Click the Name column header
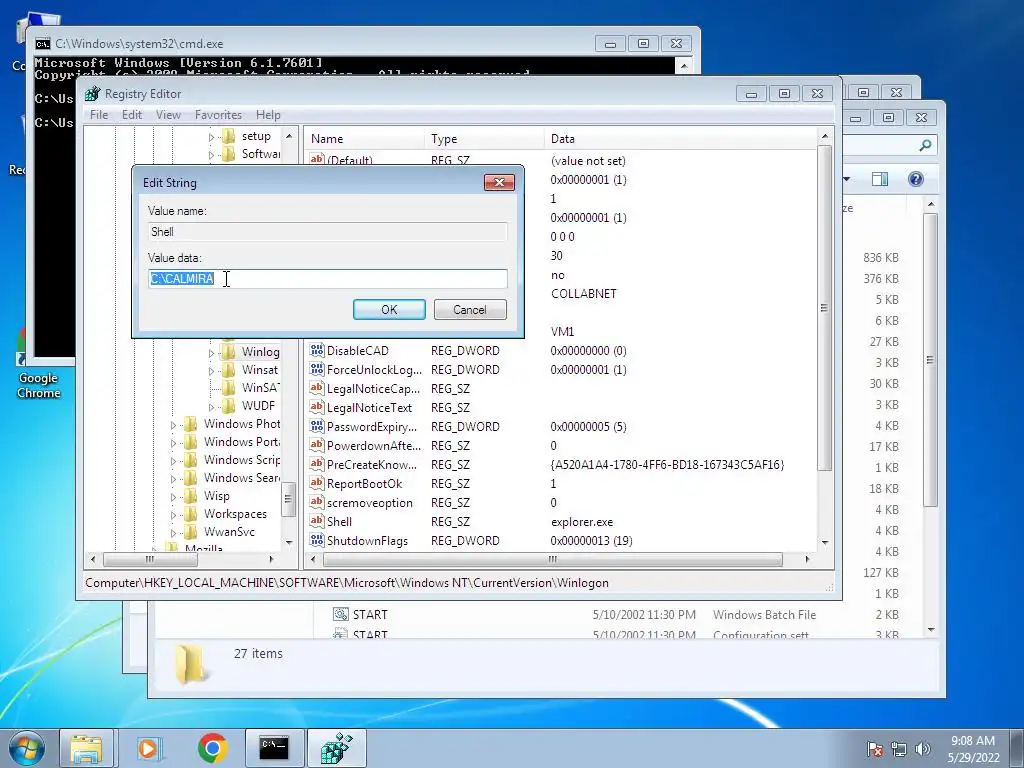This screenshot has width=1024, height=768. (364, 138)
